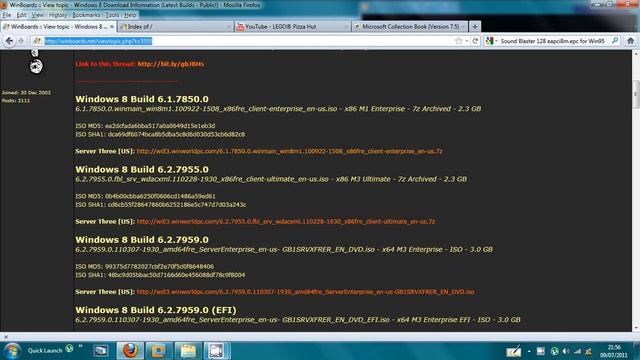Go back using the Back arrow
This screenshot has width=640, height=360.
click(x=9, y=41)
